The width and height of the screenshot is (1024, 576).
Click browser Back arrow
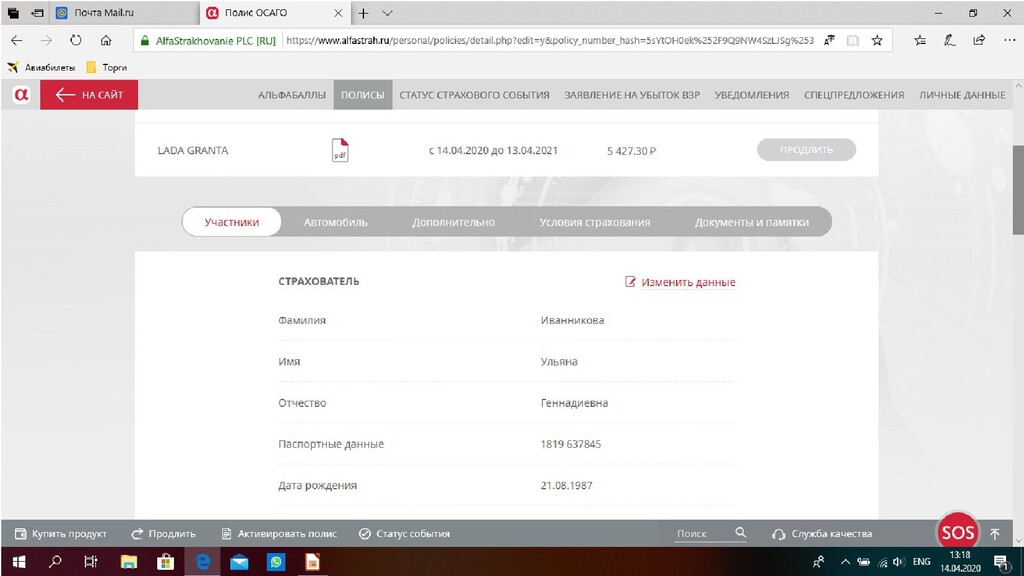click(x=17, y=40)
